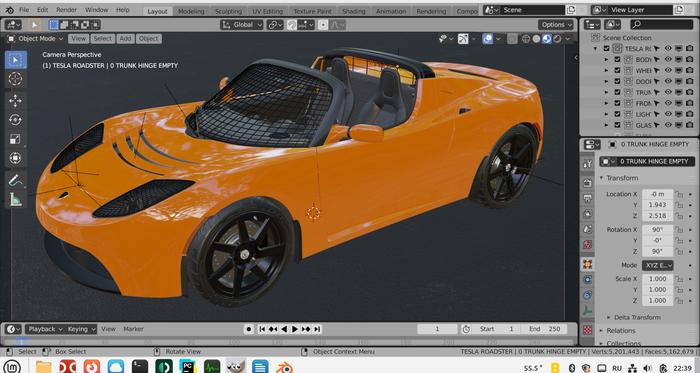Select the Annotate tool
The image size is (700, 373).
(x=15, y=180)
